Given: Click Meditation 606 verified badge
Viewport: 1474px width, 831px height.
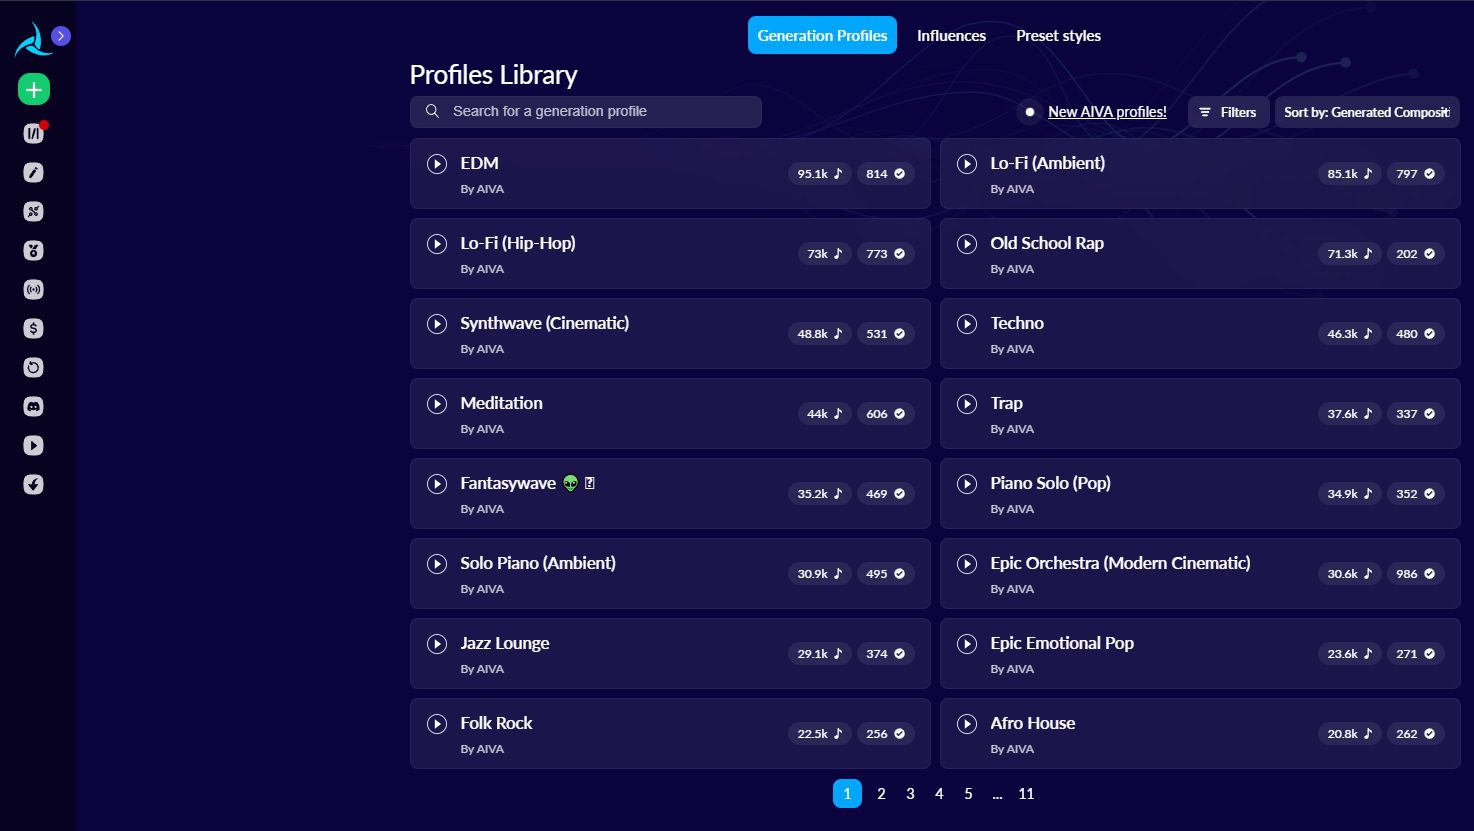Looking at the screenshot, I should click(x=886, y=414).
